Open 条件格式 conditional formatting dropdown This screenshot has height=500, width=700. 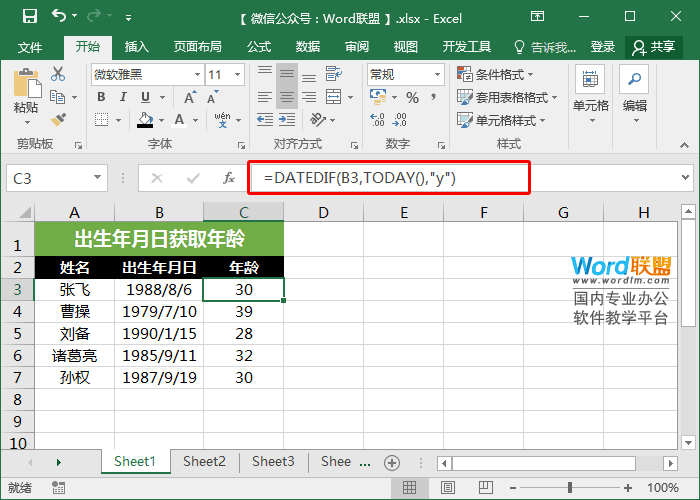[495, 74]
